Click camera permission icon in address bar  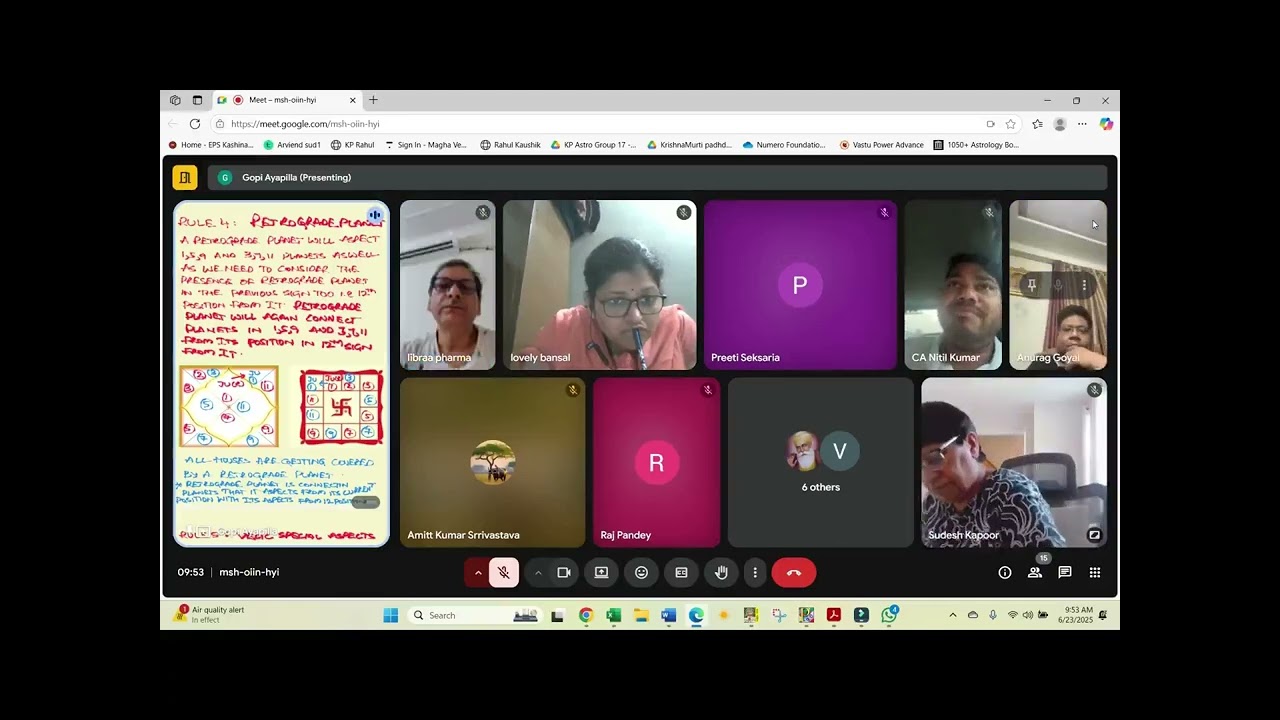pos(990,124)
